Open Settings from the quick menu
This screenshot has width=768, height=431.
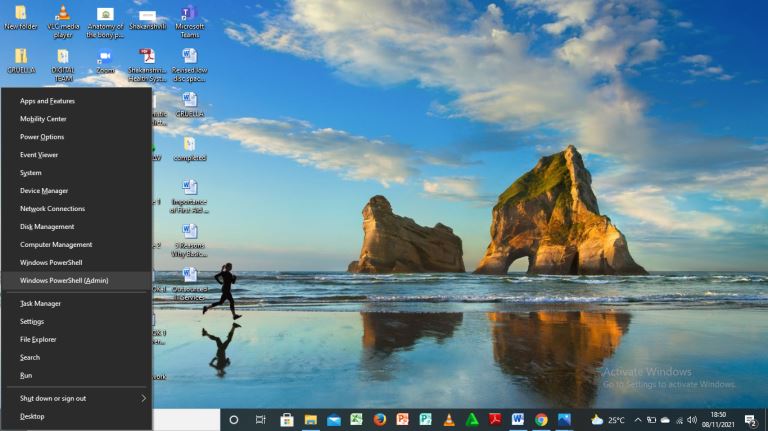(x=76, y=321)
